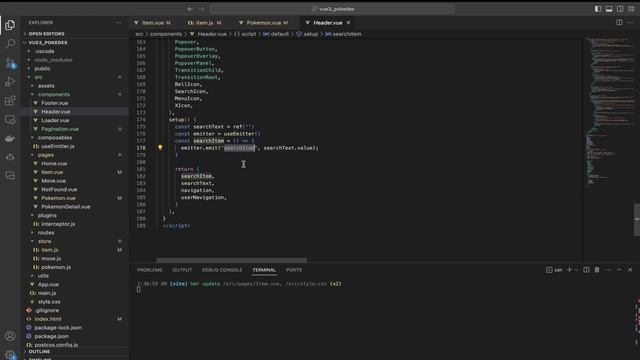Open Pagination.vue in the explorer
640x360 pixels.
pos(60,129)
